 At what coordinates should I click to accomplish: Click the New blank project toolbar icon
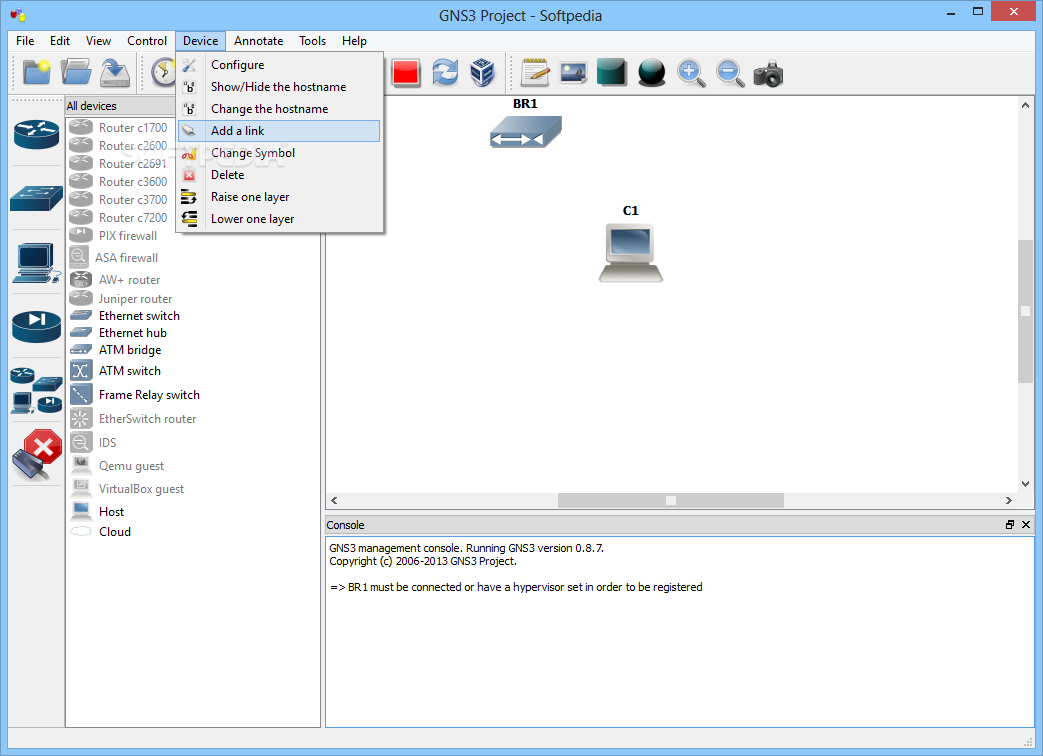tap(37, 72)
